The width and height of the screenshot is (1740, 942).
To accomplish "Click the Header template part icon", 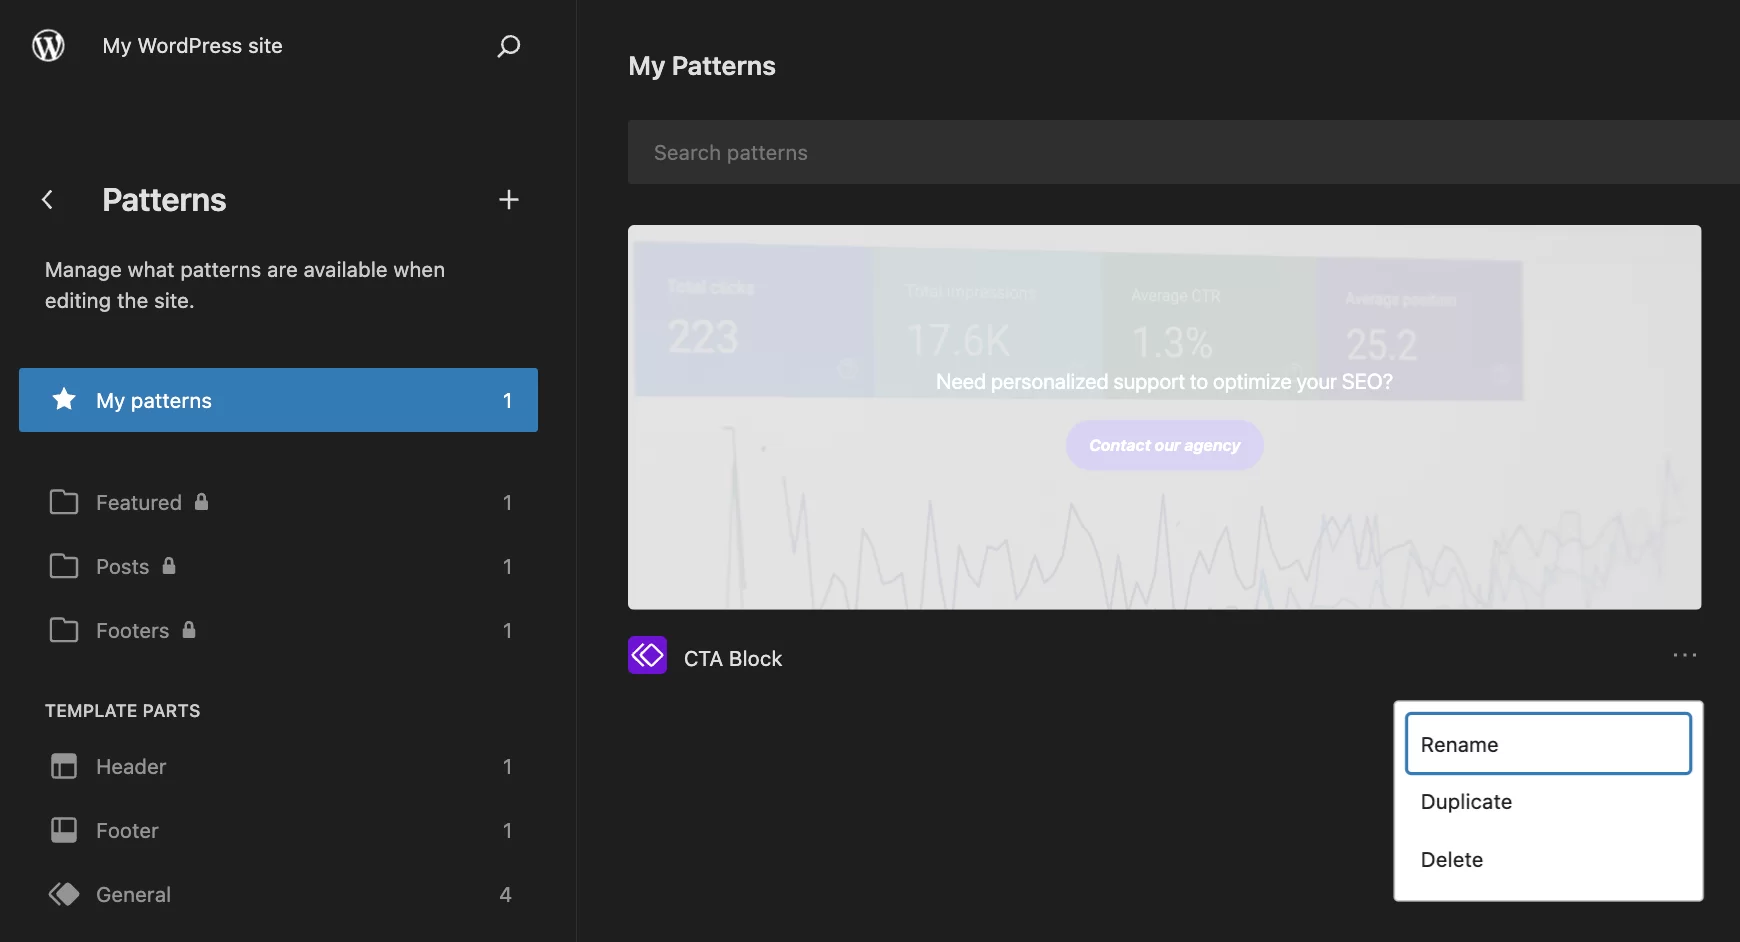I will (64, 766).
